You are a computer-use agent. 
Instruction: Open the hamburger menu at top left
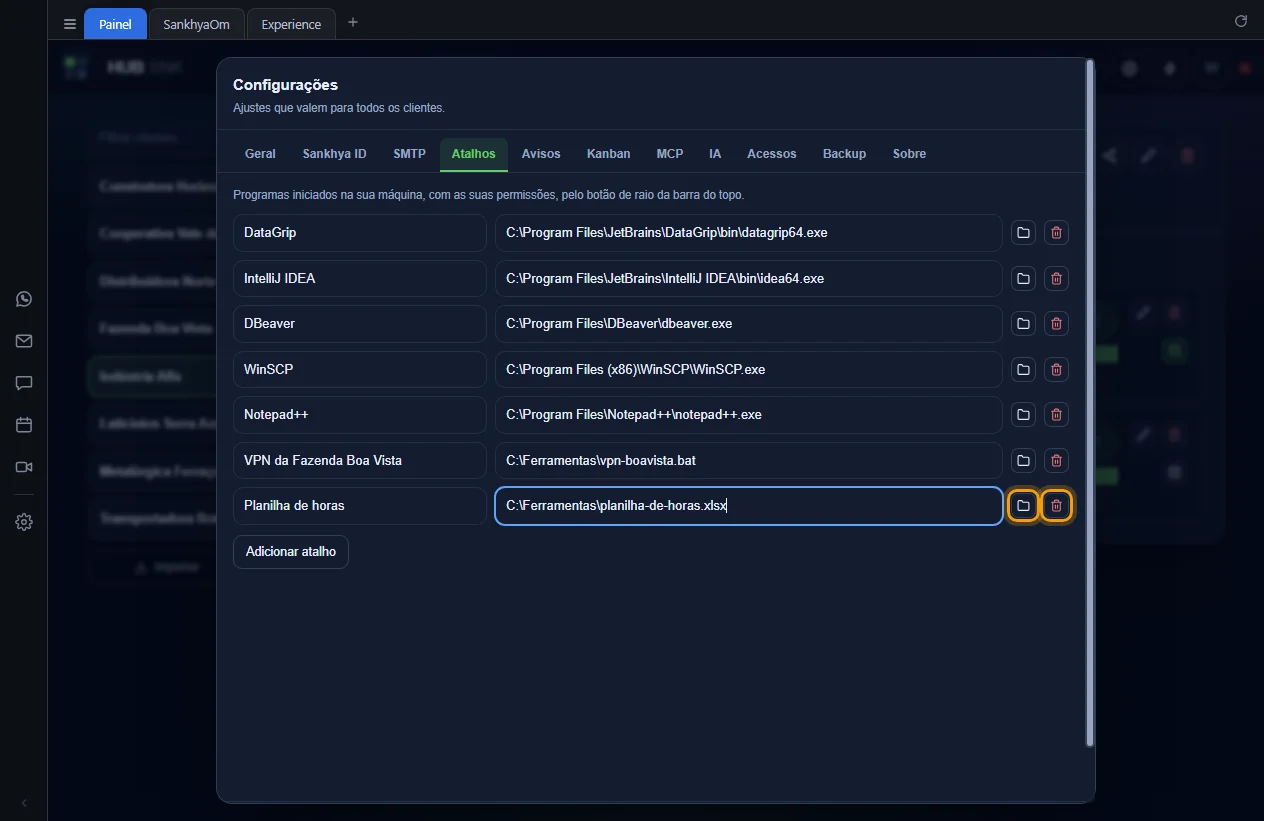pos(70,24)
